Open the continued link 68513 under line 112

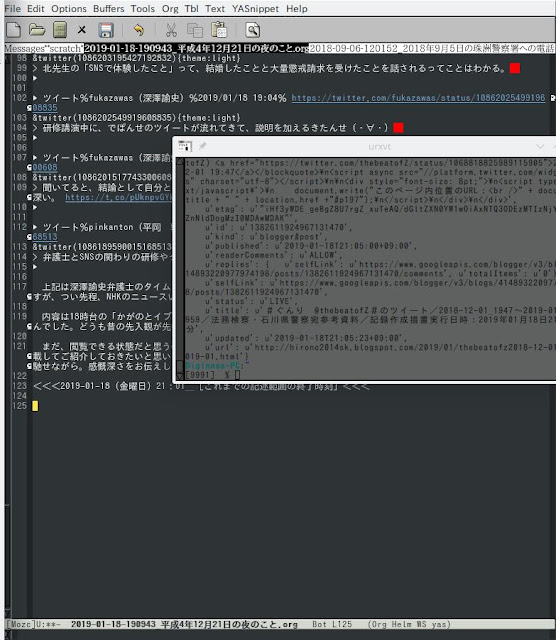click(45, 237)
